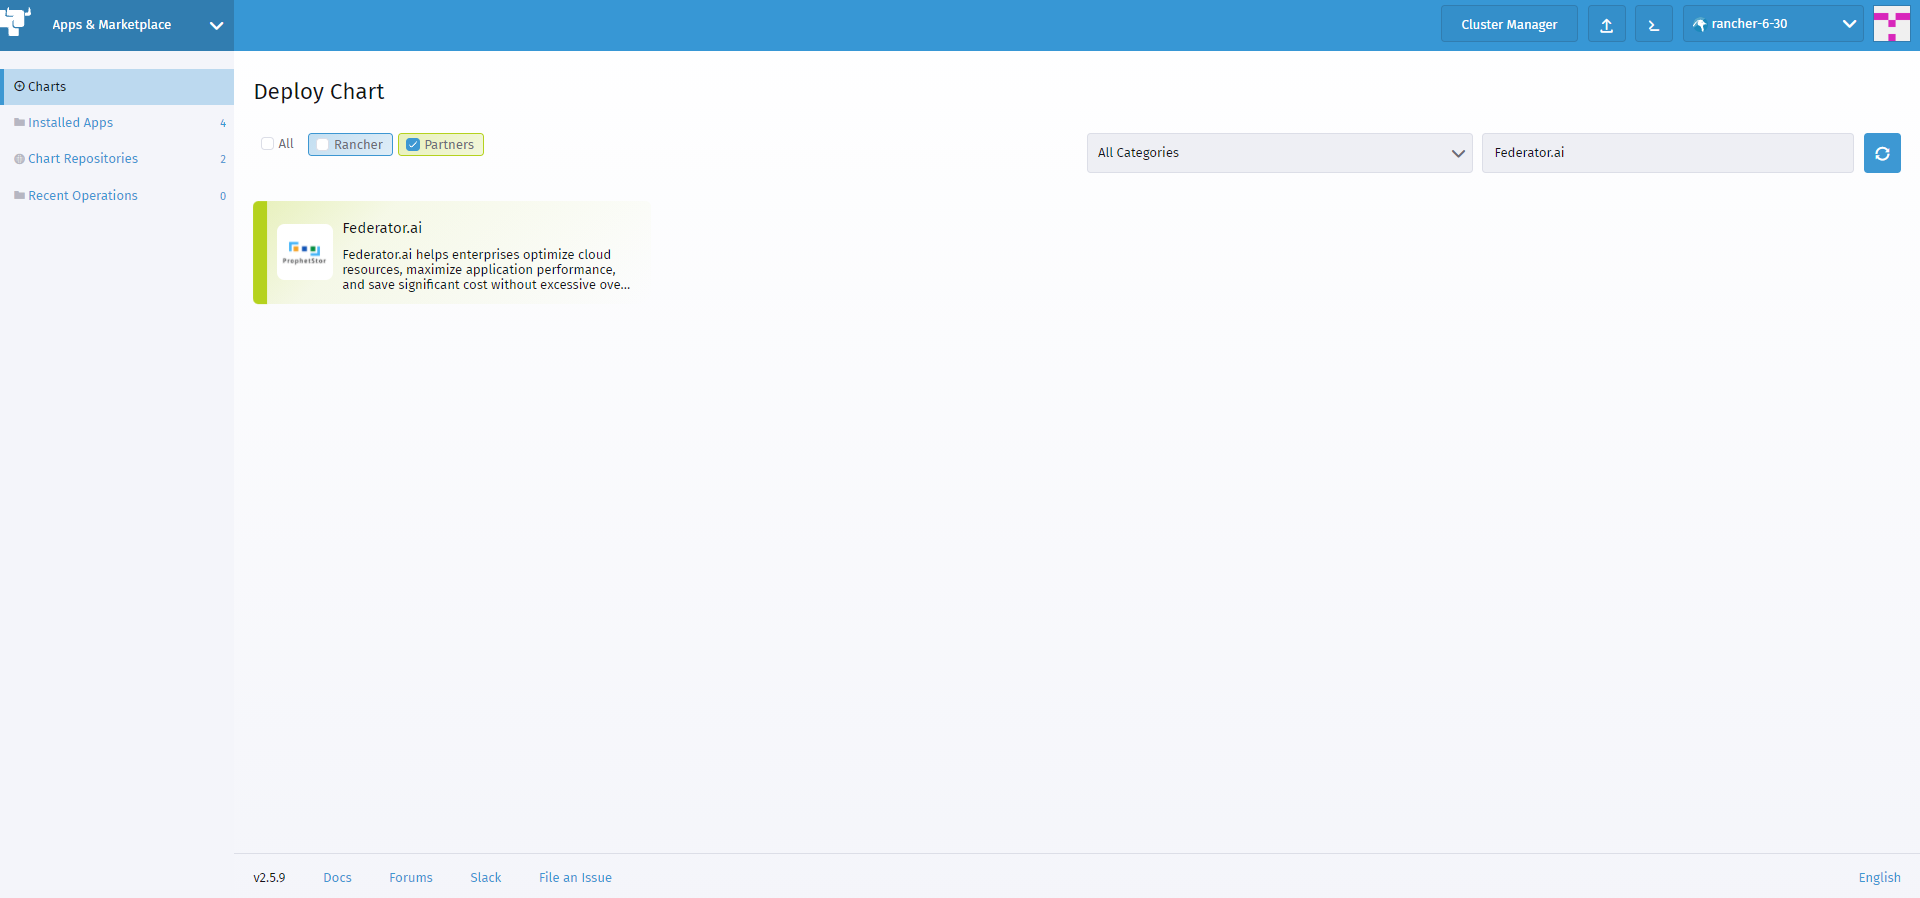Click the v2.5.9 version text

tap(269, 877)
